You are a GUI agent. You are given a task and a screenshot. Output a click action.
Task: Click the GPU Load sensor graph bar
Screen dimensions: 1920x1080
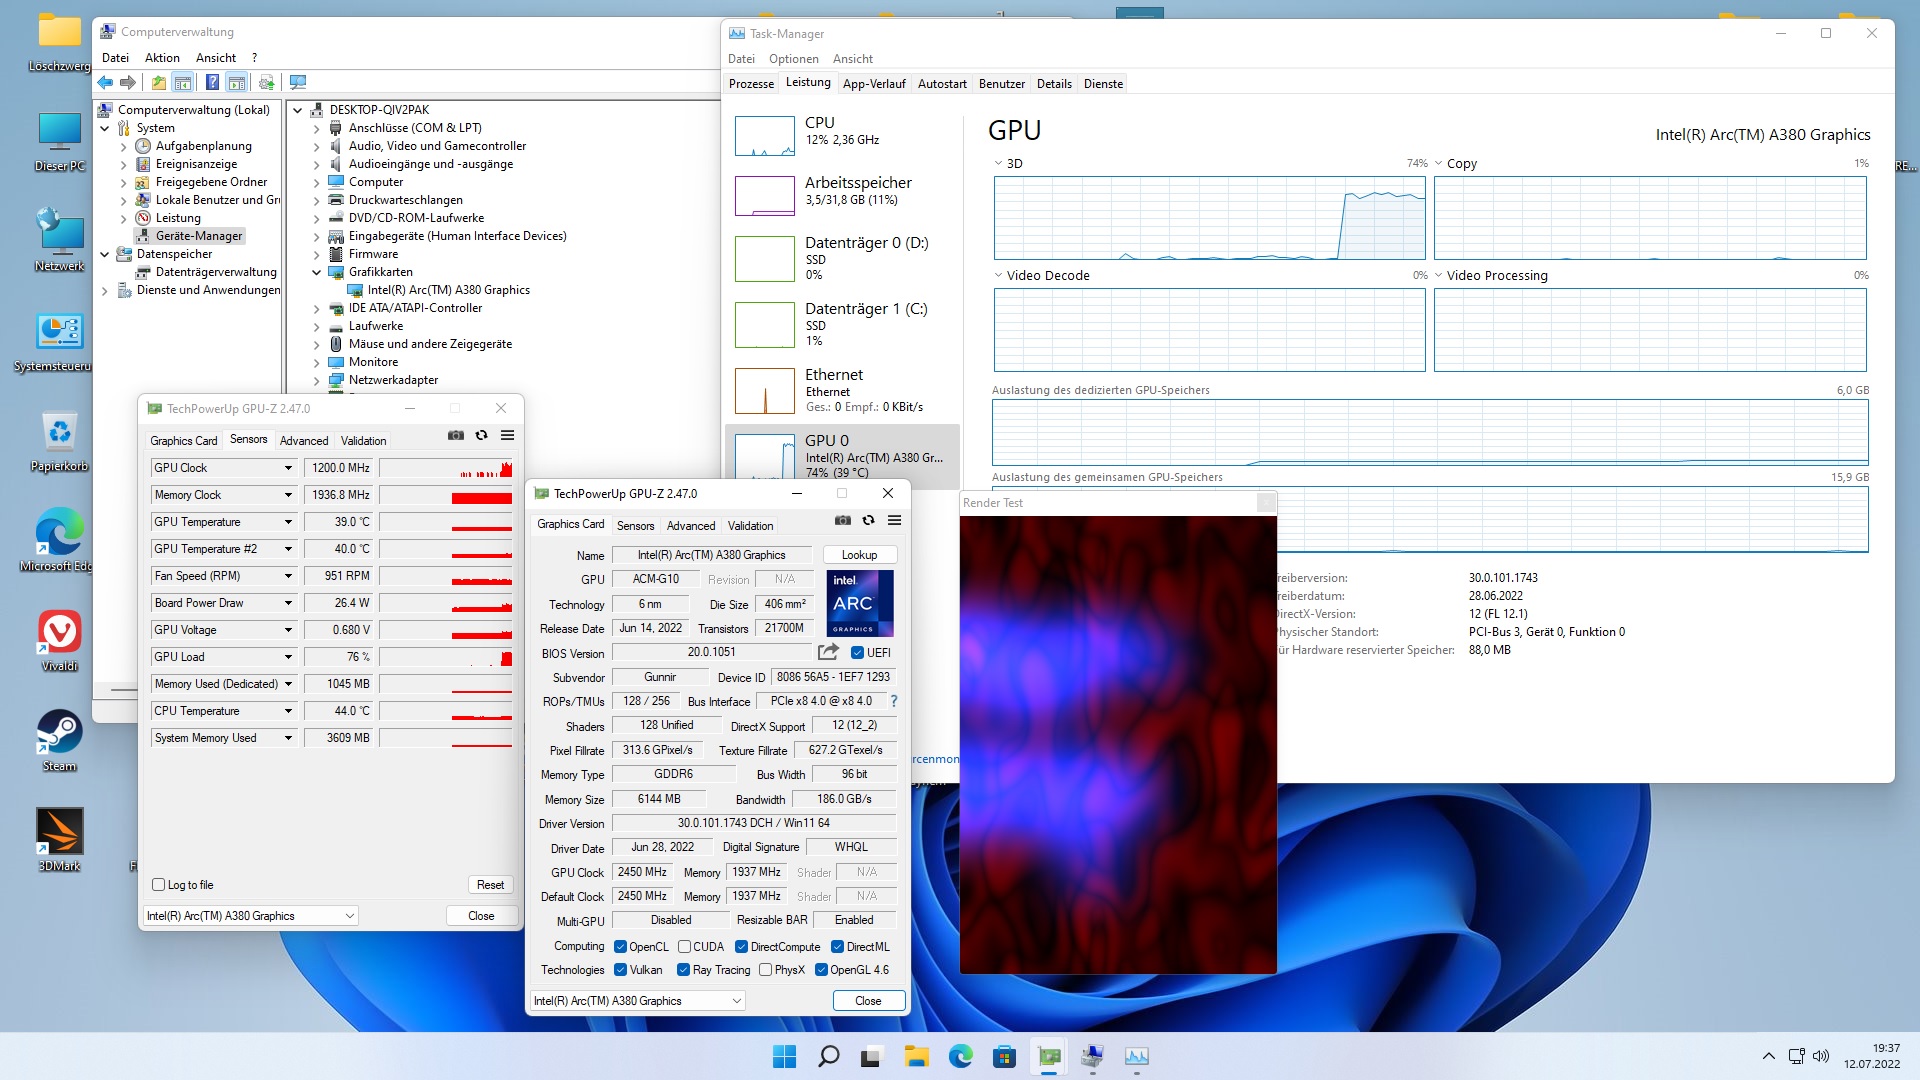point(446,657)
